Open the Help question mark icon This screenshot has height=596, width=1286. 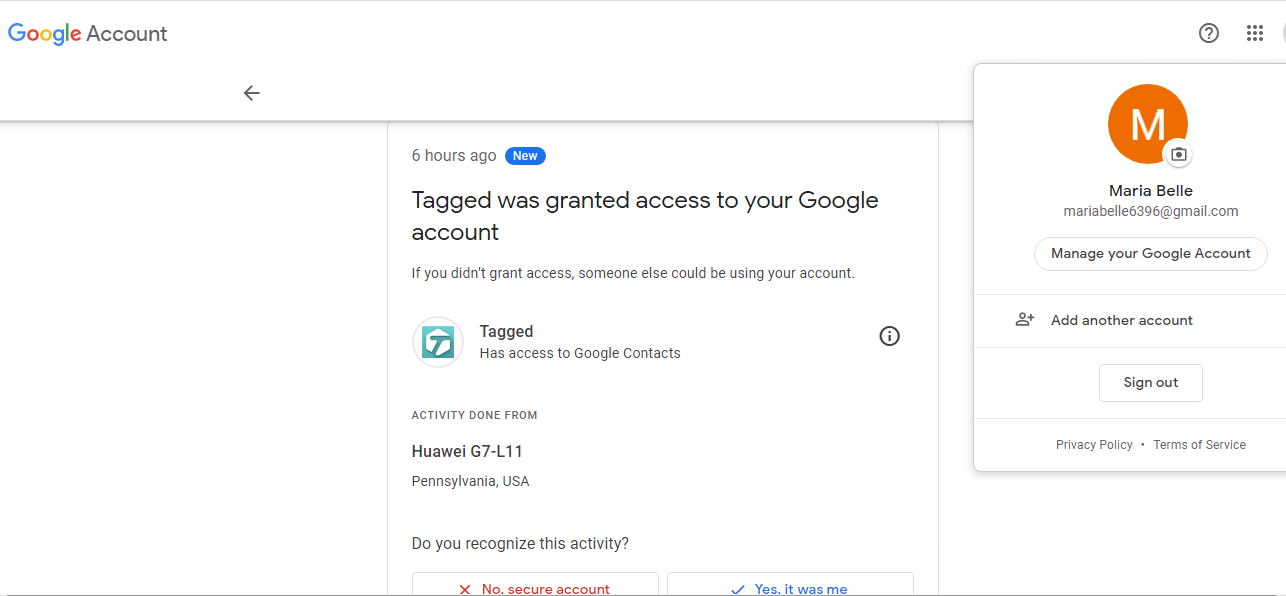coord(1209,33)
